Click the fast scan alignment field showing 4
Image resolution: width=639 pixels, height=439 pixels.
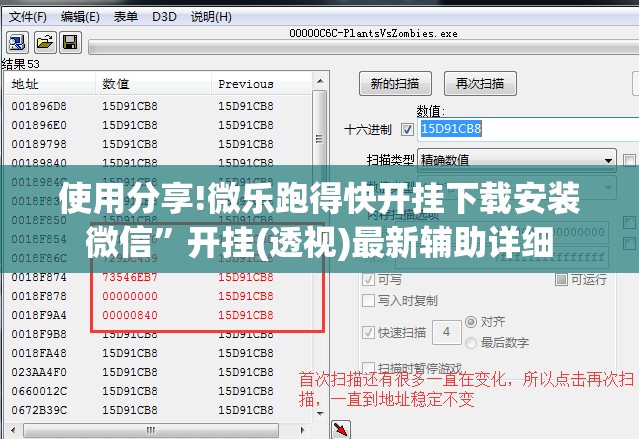point(446,332)
